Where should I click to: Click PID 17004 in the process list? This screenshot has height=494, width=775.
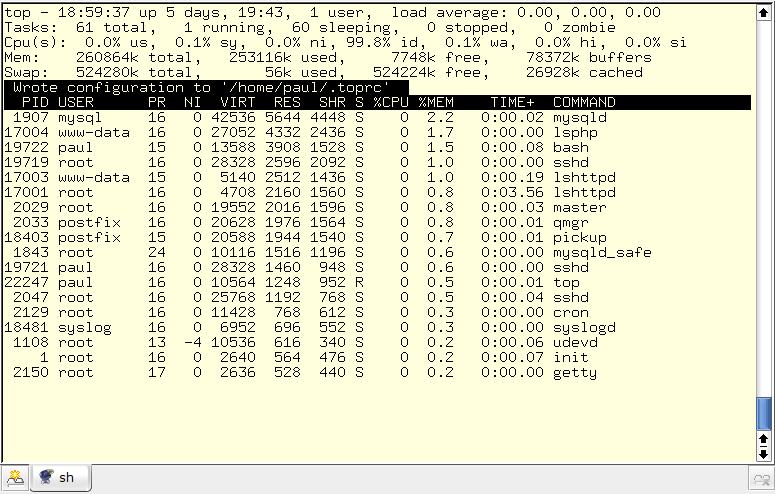point(26,133)
